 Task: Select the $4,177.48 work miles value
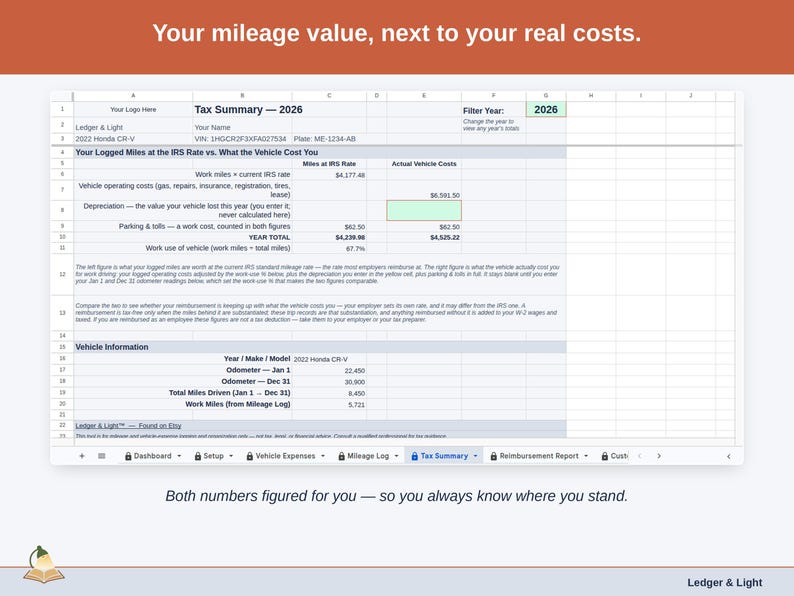[329, 175]
